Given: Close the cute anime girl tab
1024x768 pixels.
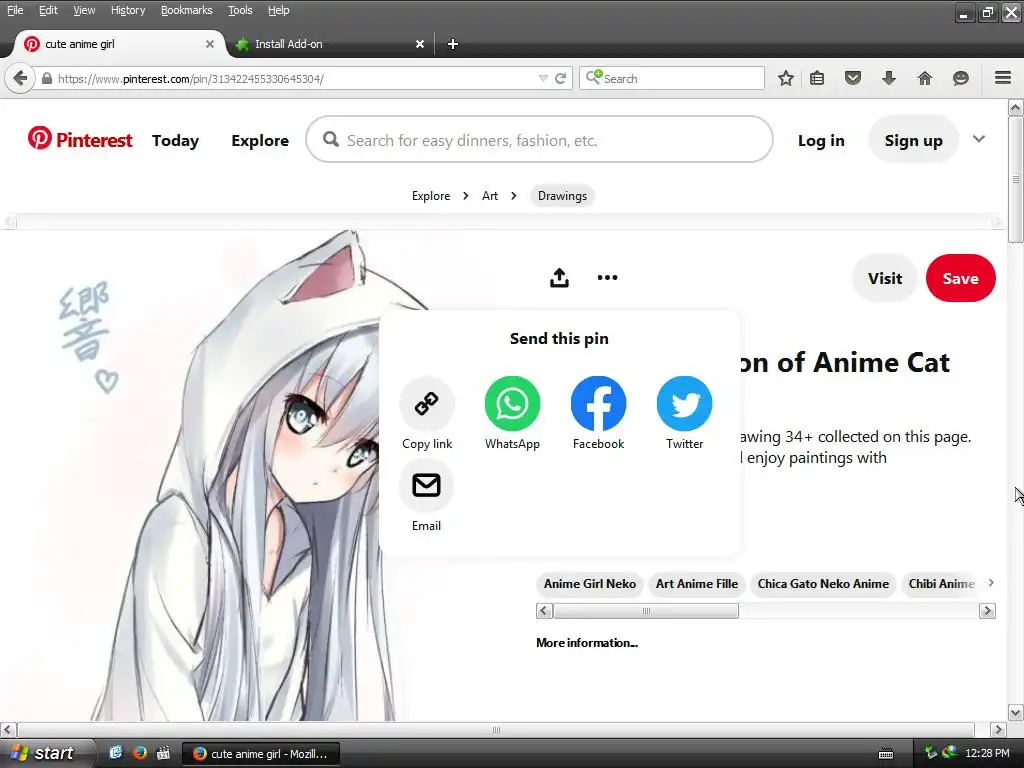Looking at the screenshot, I should coord(210,44).
